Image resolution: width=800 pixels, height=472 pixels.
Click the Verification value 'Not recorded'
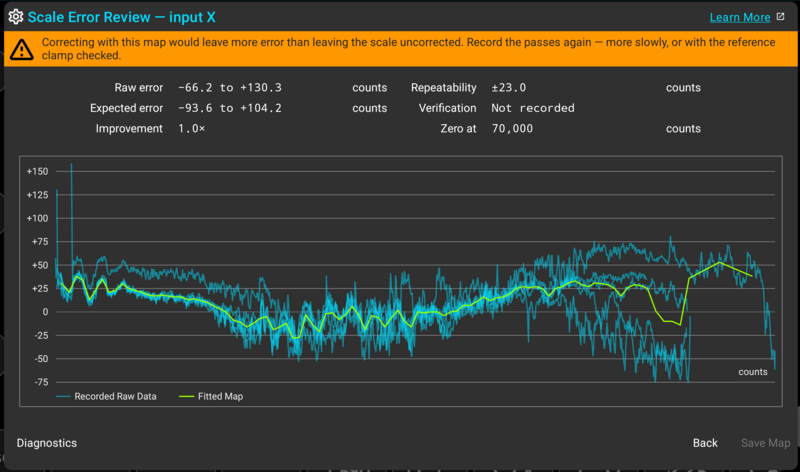pyautogui.click(x=533, y=108)
